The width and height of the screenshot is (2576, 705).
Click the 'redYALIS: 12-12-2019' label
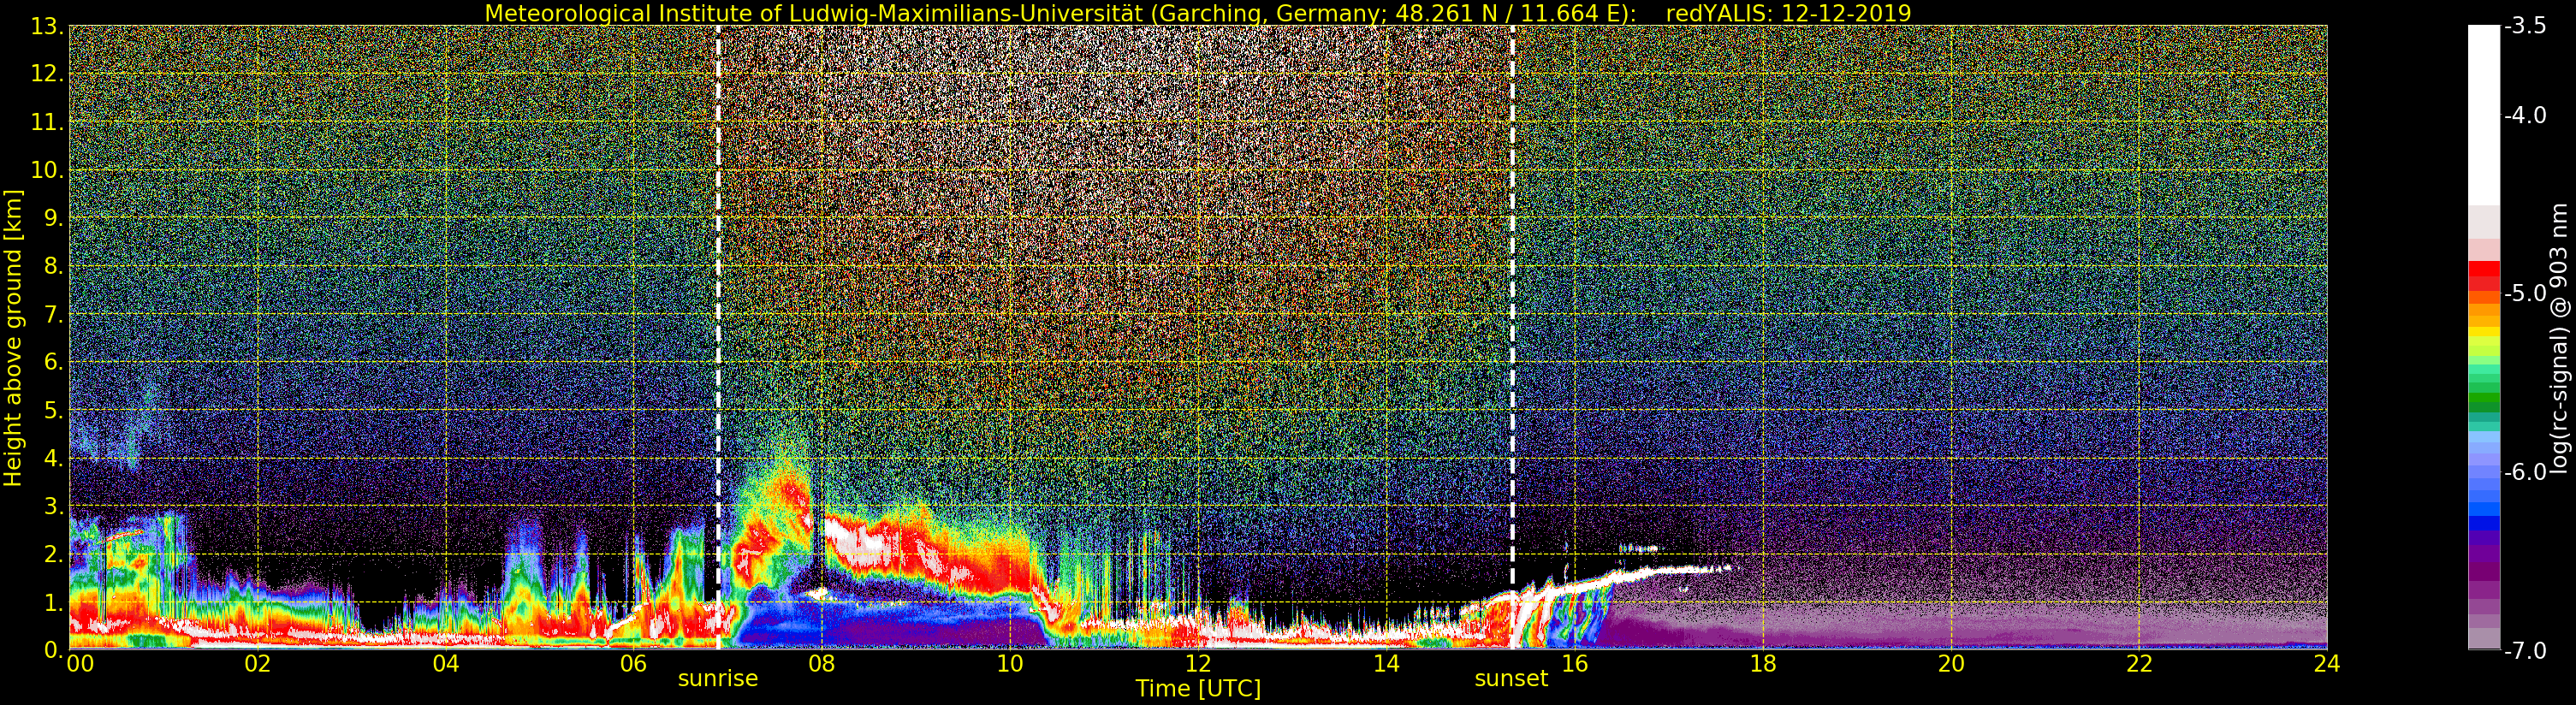pos(1788,13)
